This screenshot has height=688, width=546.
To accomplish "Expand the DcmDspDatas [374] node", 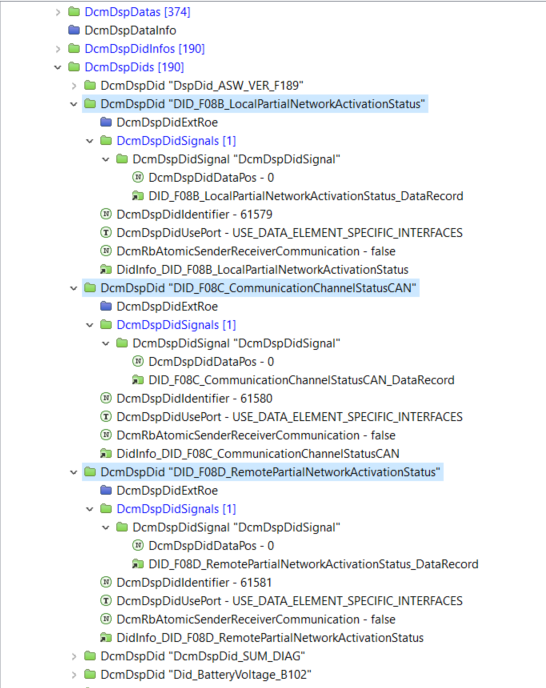I will (58, 12).
